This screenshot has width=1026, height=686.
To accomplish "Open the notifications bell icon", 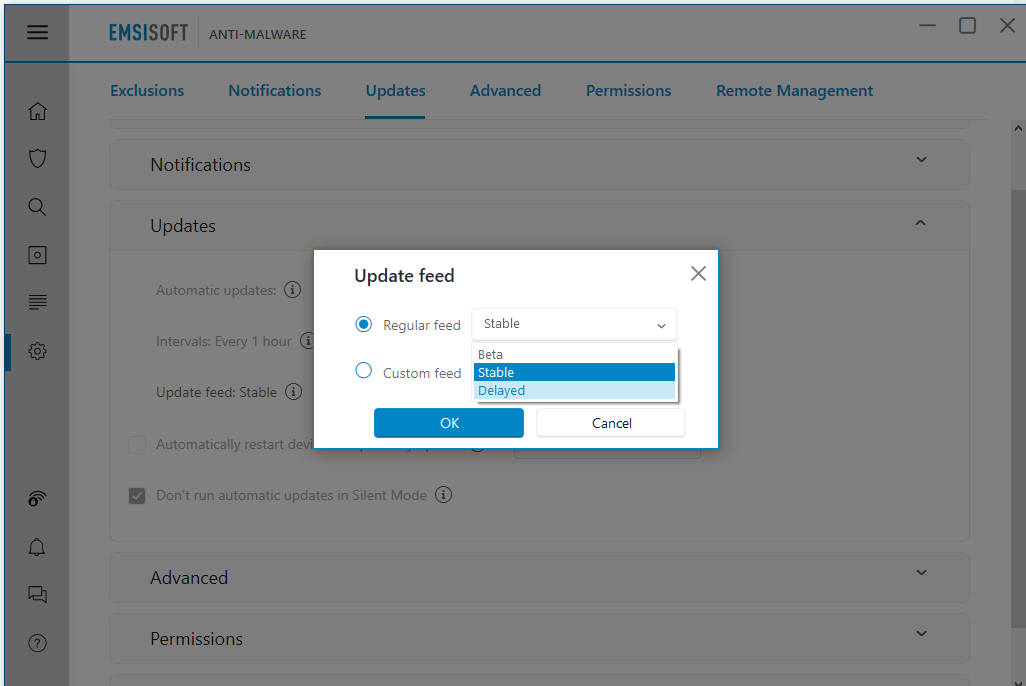I will pos(37,547).
